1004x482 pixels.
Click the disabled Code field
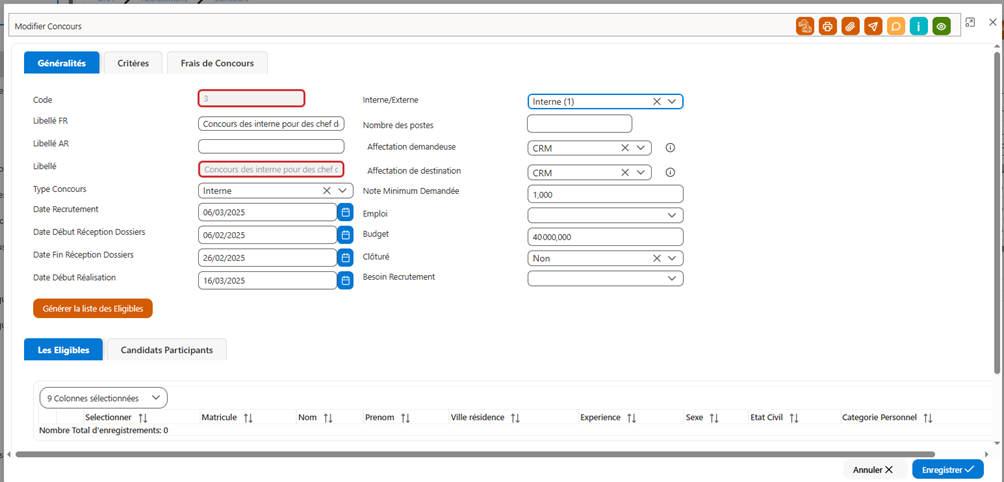coord(252,99)
